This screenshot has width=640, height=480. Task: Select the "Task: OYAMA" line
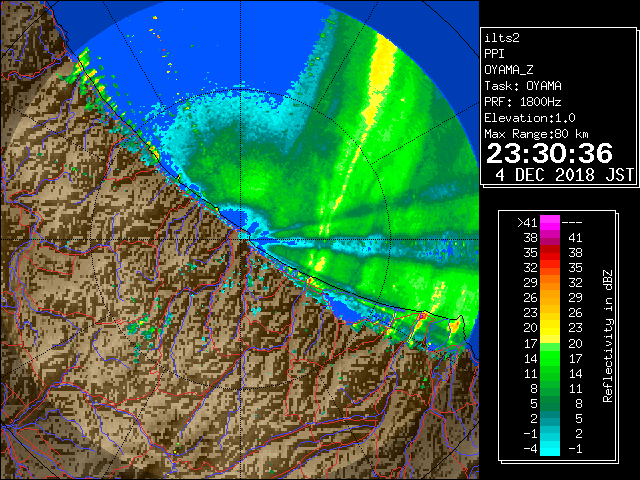point(523,86)
